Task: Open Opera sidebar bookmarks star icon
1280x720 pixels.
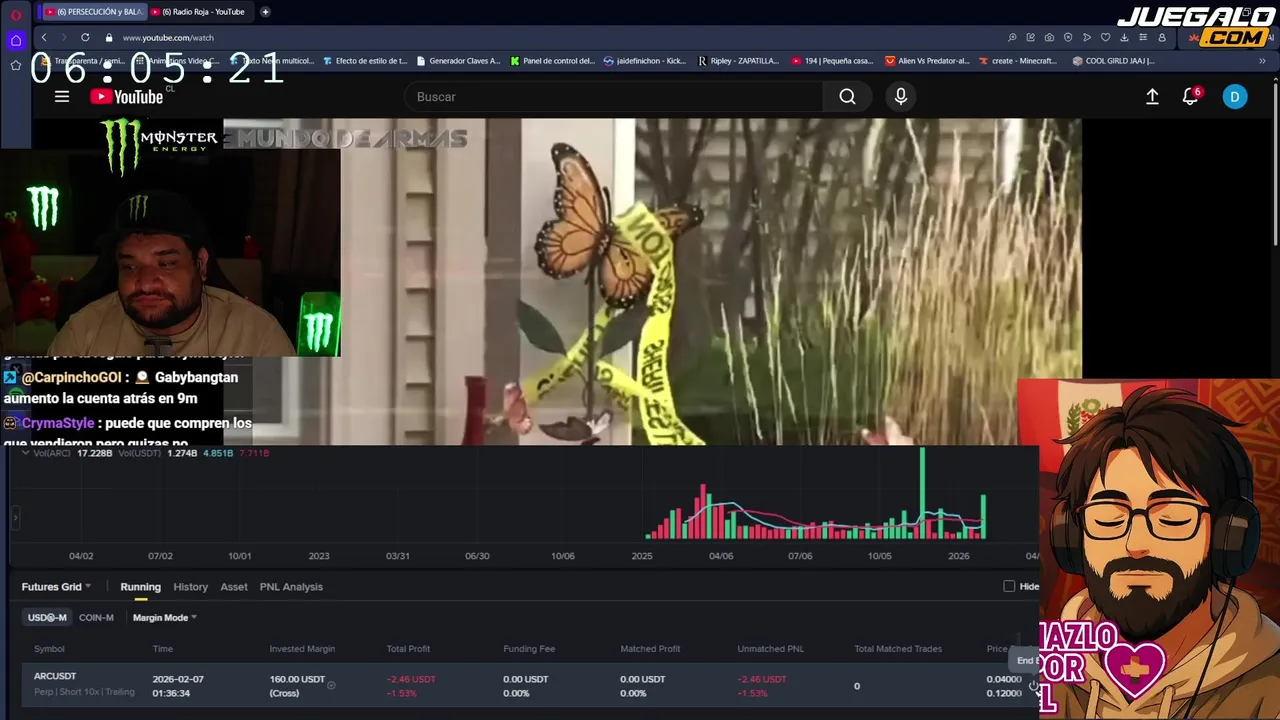Action: [15, 65]
